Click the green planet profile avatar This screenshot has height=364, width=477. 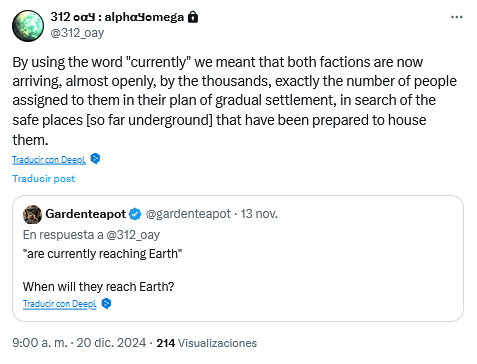pyautogui.click(x=28, y=26)
